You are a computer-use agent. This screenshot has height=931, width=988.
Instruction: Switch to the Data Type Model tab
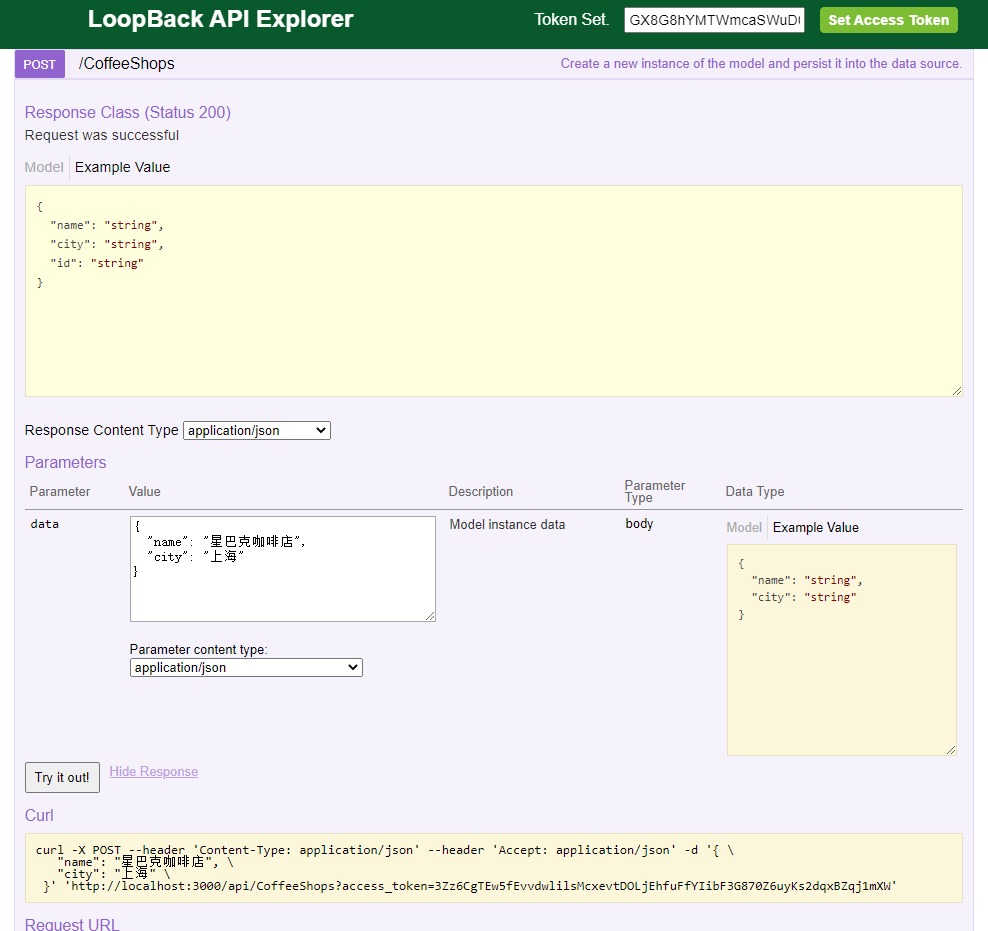pyautogui.click(x=744, y=527)
